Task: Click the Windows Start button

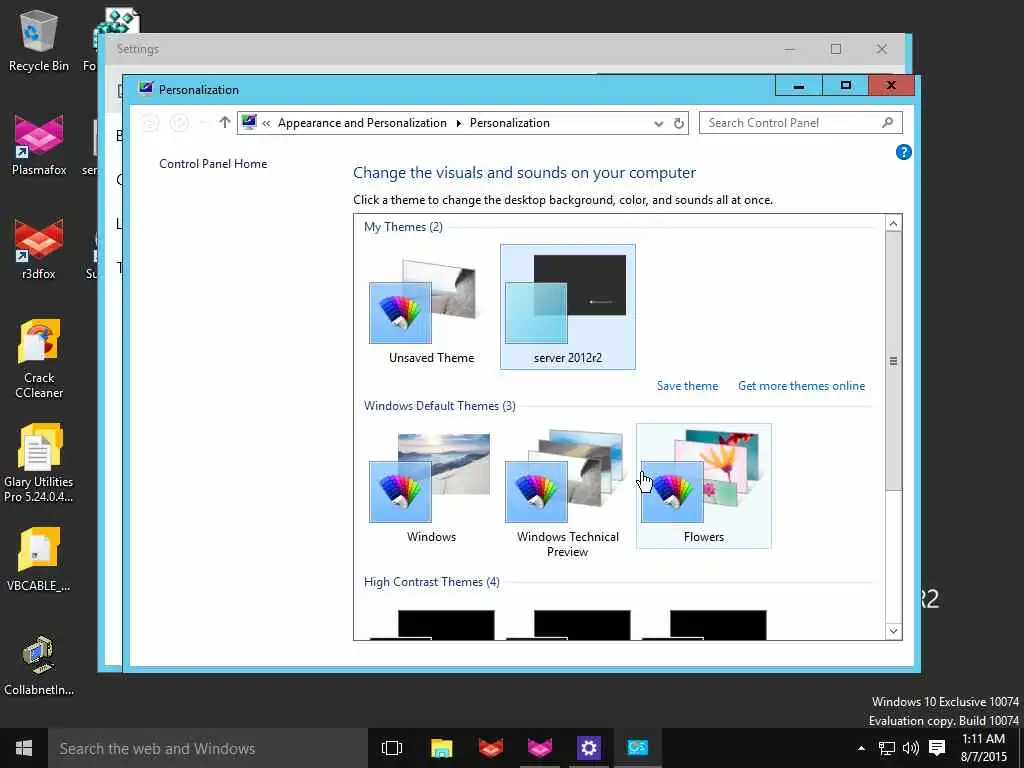Action: [24, 748]
